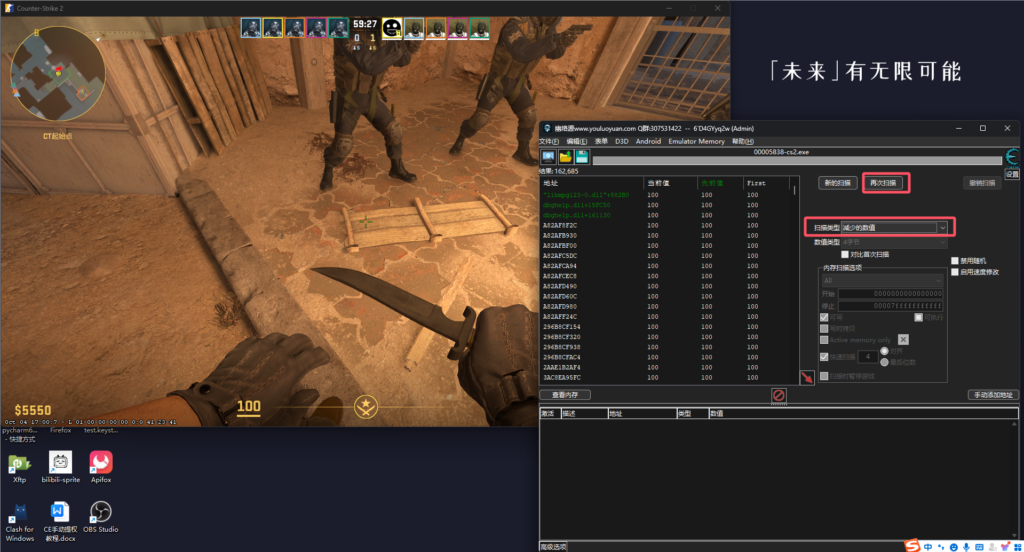The width and height of the screenshot is (1024, 552).
Task: Click the Counter-Strike 2 title bar icon
Action: 8,8
